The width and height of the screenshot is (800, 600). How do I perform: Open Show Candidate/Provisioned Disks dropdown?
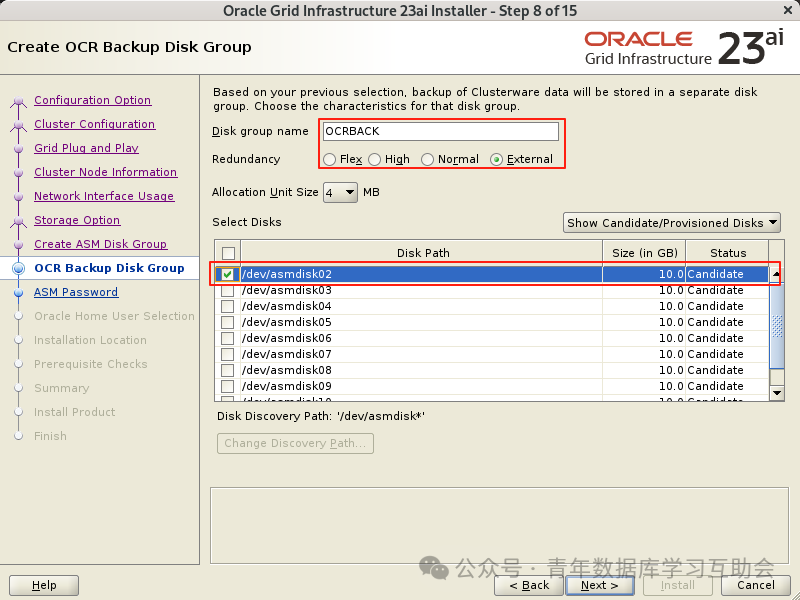pyautogui.click(x=671, y=223)
